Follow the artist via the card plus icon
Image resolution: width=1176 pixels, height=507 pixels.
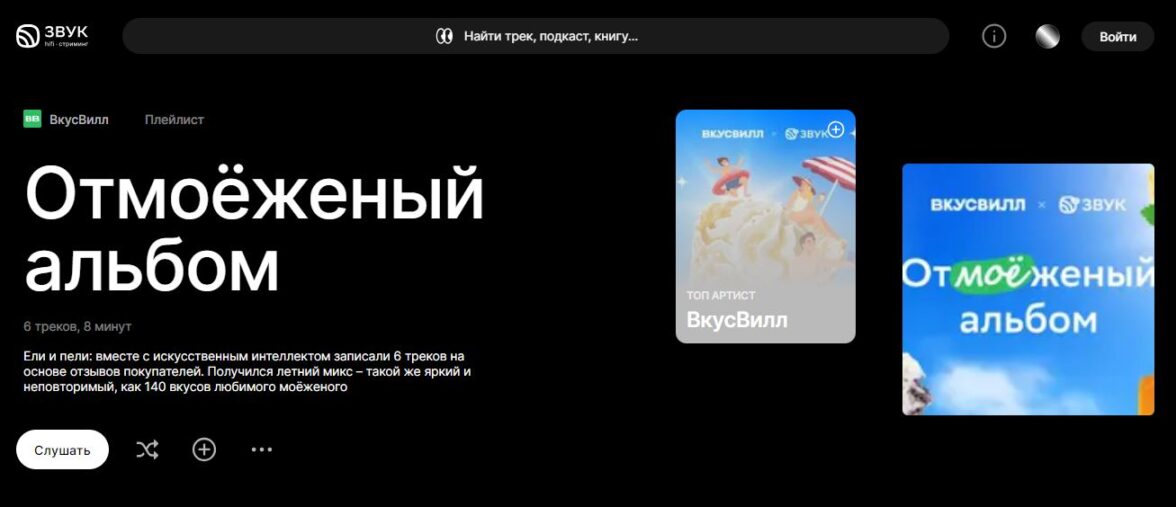tap(836, 130)
